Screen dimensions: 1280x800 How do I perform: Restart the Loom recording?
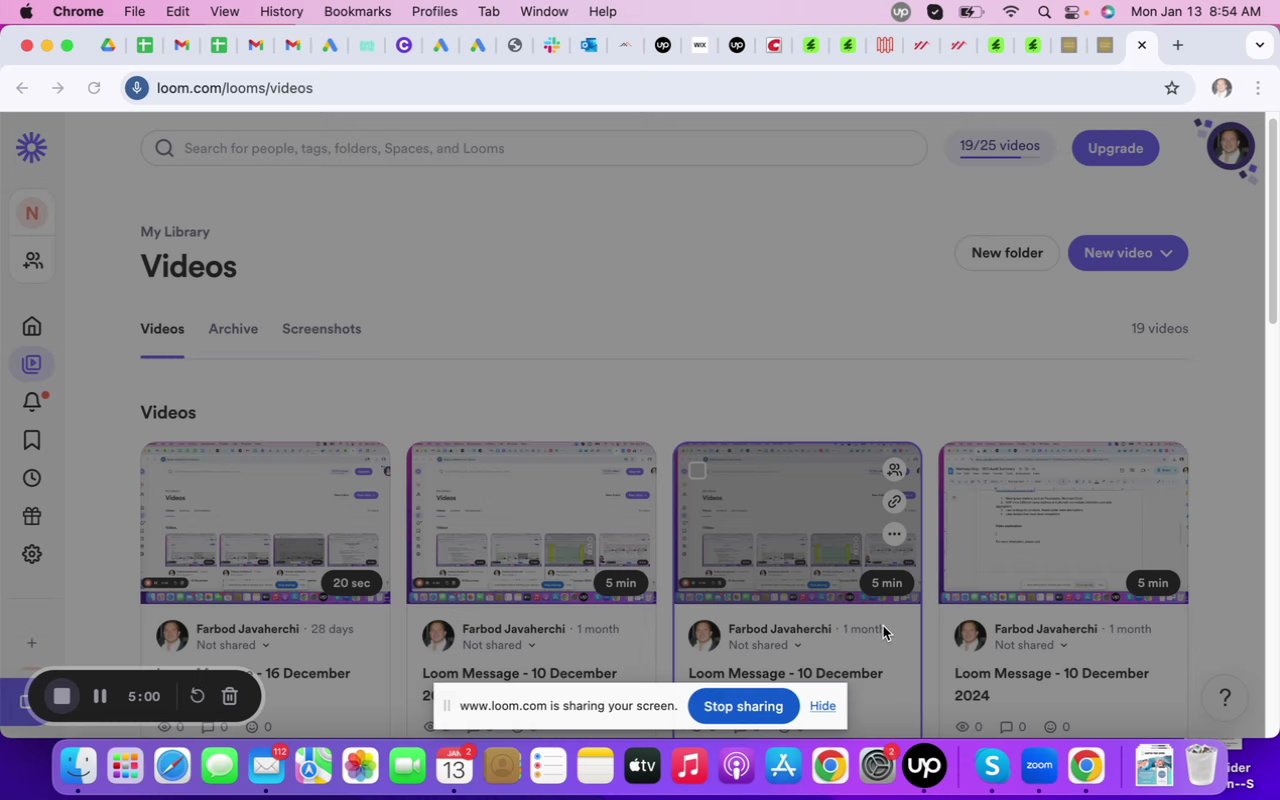pos(197,696)
